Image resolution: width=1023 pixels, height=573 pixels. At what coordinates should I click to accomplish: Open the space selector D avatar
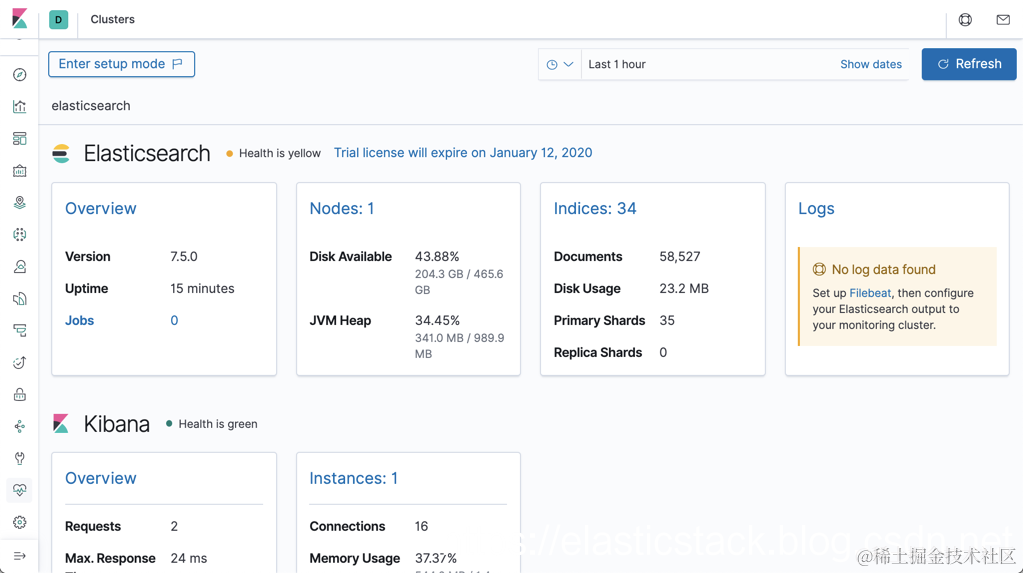(59, 20)
